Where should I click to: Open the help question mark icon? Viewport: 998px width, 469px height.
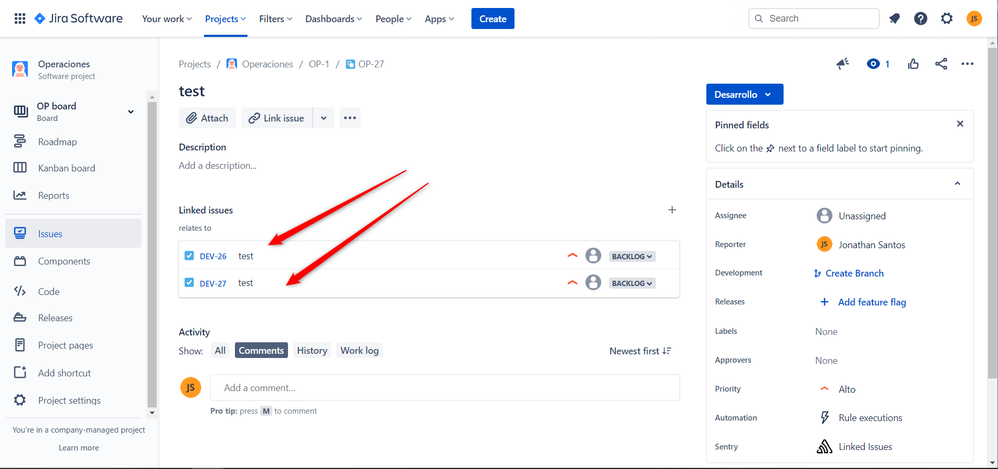(921, 18)
